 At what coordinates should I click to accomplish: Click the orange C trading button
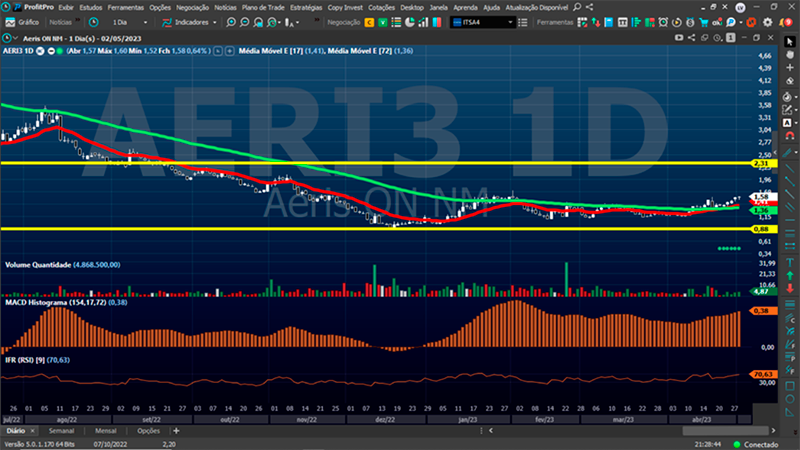click(x=369, y=22)
